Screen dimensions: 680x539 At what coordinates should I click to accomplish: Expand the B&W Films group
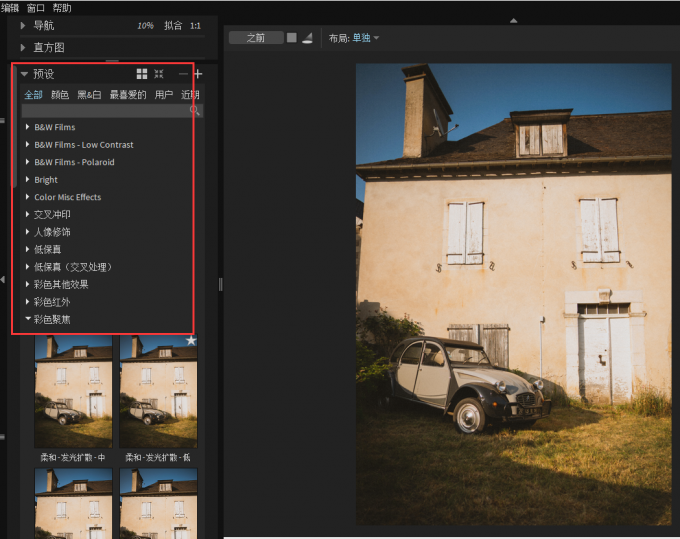pos(27,127)
